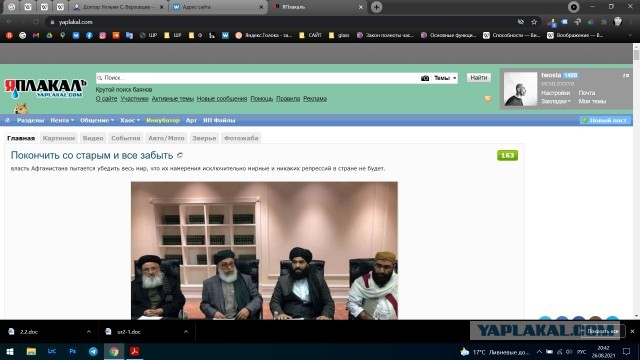Open the orange RSS feed icon
The height and width of the screenshot is (360, 640).
click(x=488, y=99)
